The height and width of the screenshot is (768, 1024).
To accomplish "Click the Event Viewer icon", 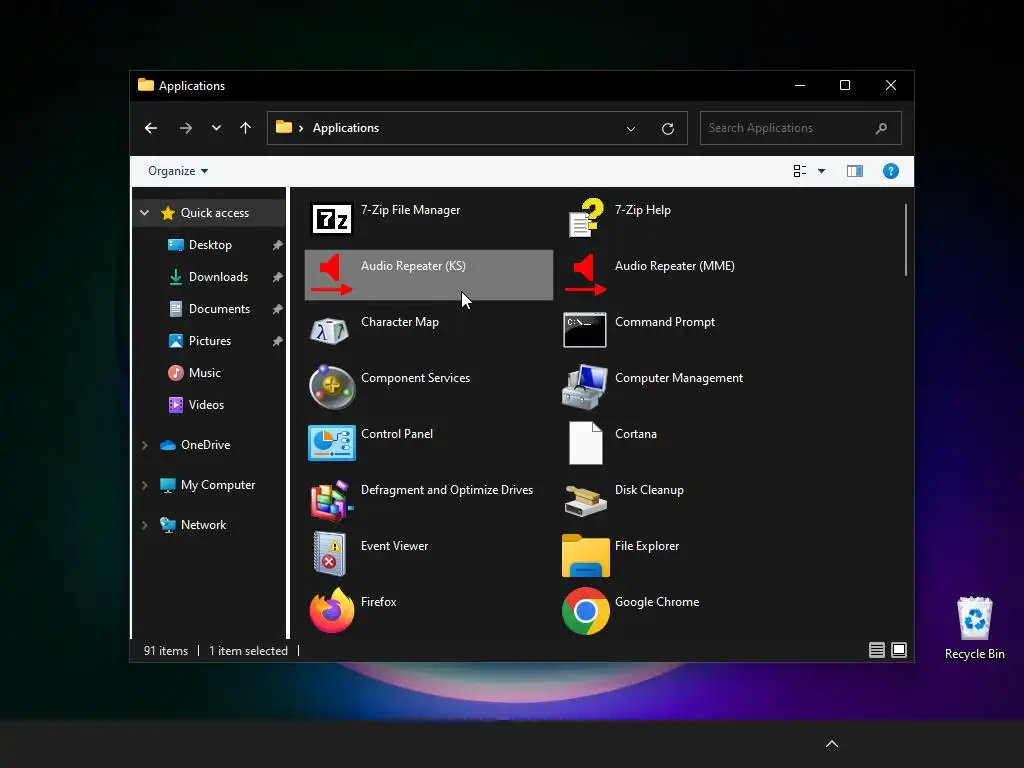I will pos(330,554).
